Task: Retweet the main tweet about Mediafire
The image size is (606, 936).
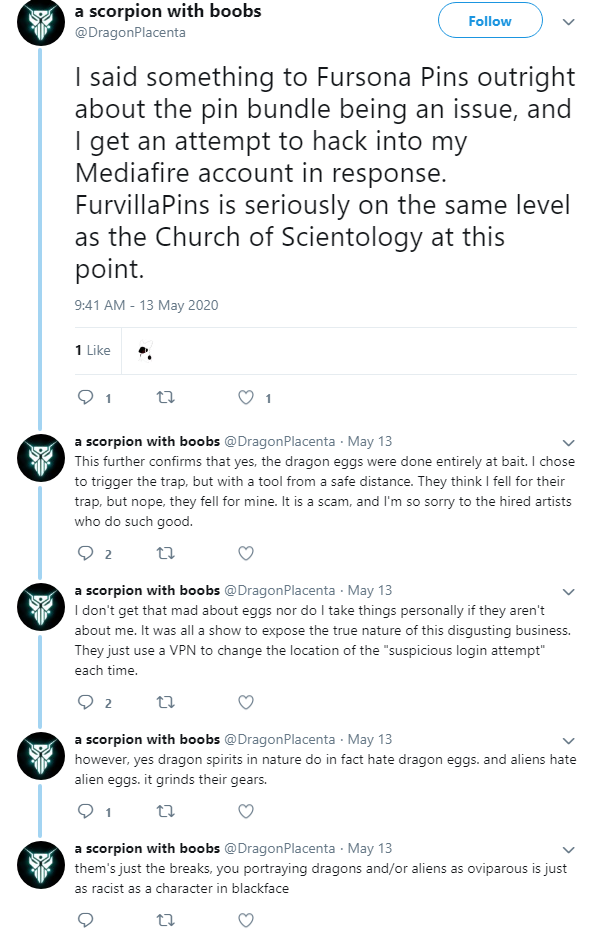Action: [x=165, y=397]
